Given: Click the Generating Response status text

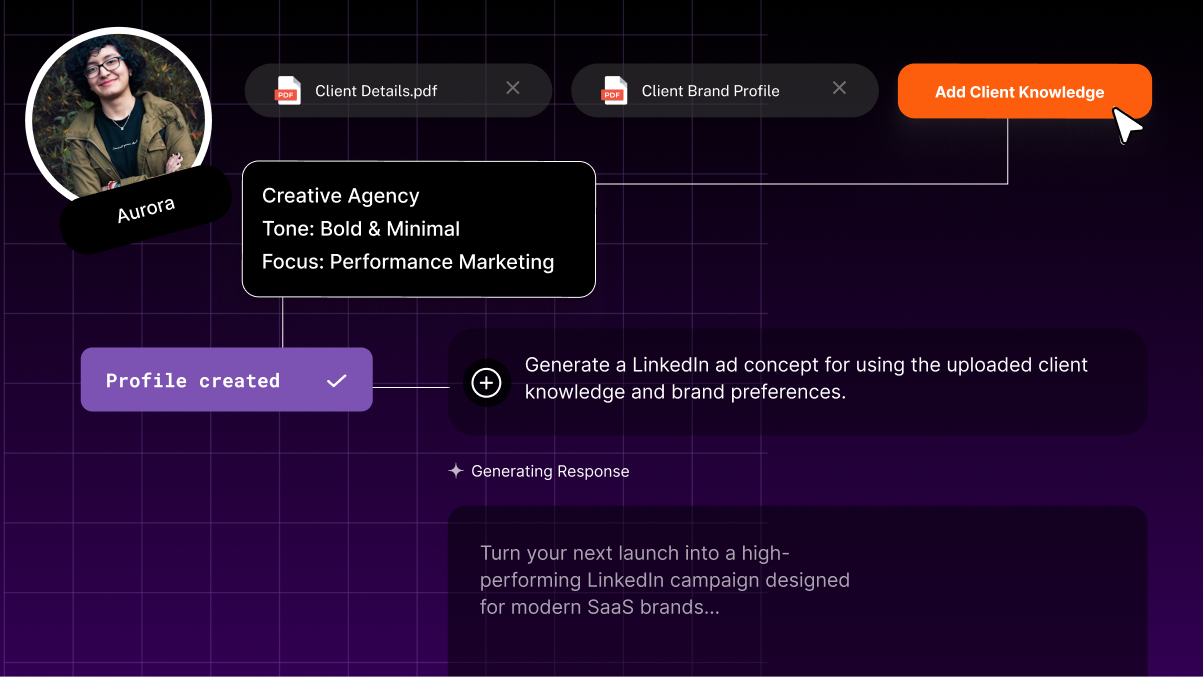Looking at the screenshot, I should click(x=550, y=471).
